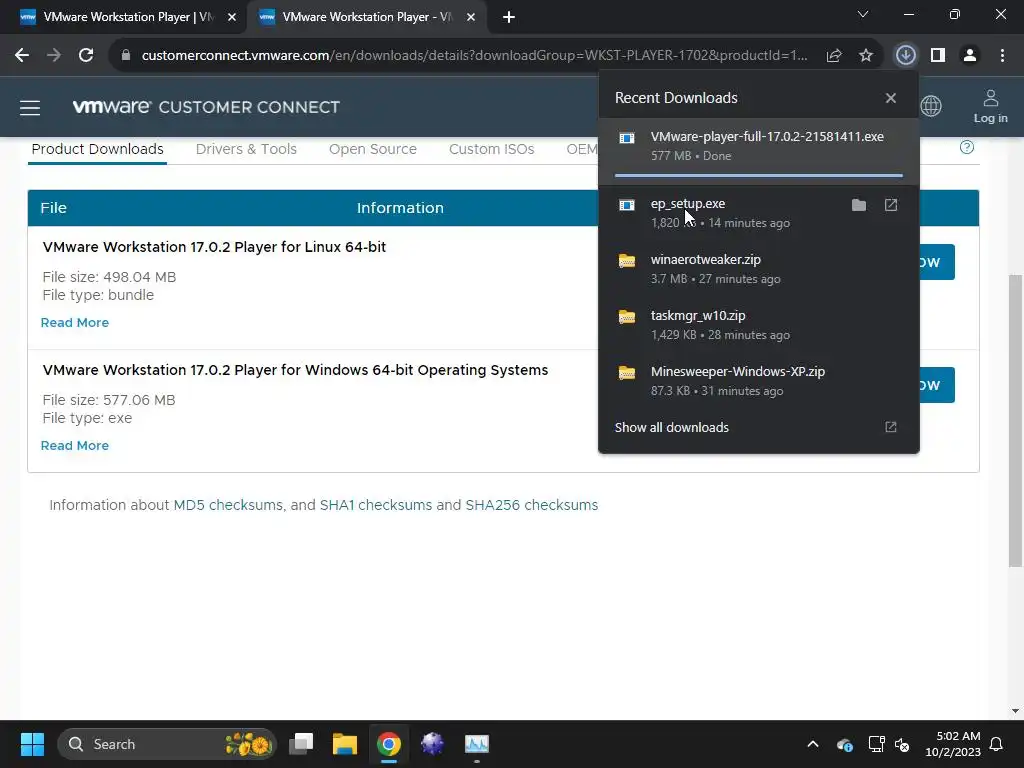Viewport: 1024px width, 768px height.
Task: Open the taskmgr_w10.zip download
Action: coord(759,325)
